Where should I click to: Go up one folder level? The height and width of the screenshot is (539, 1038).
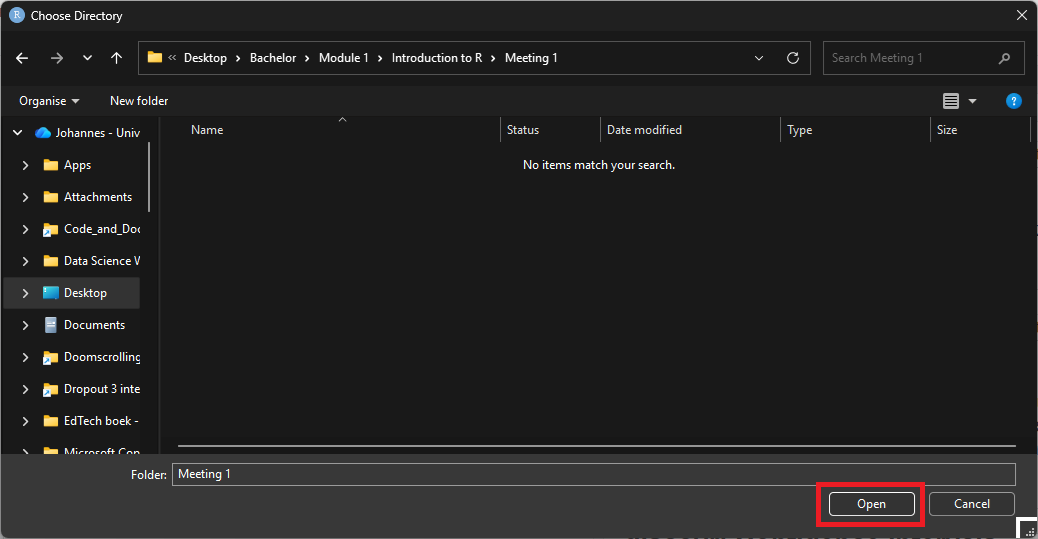coord(116,58)
